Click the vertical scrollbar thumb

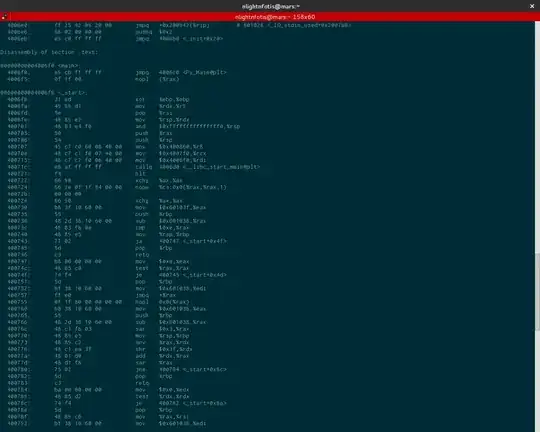coord(537,291)
